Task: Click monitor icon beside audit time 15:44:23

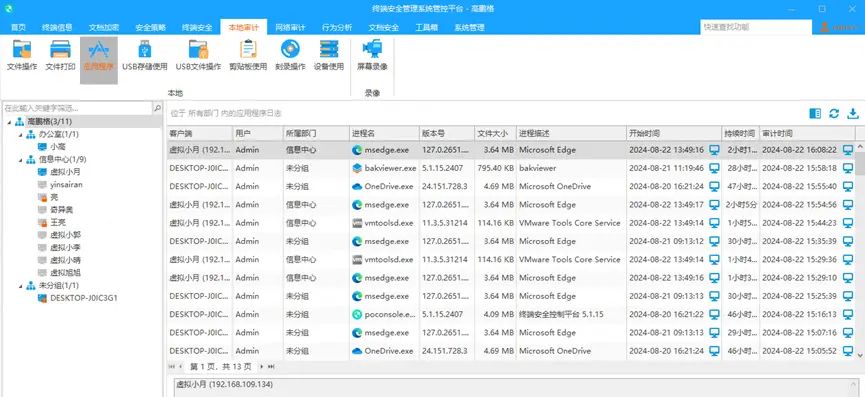Action: pos(848,223)
